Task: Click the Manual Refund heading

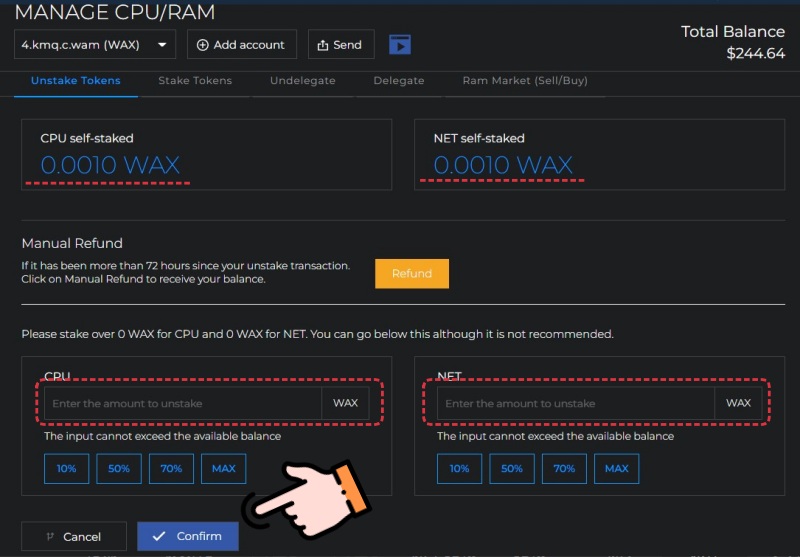Action: 72,243
